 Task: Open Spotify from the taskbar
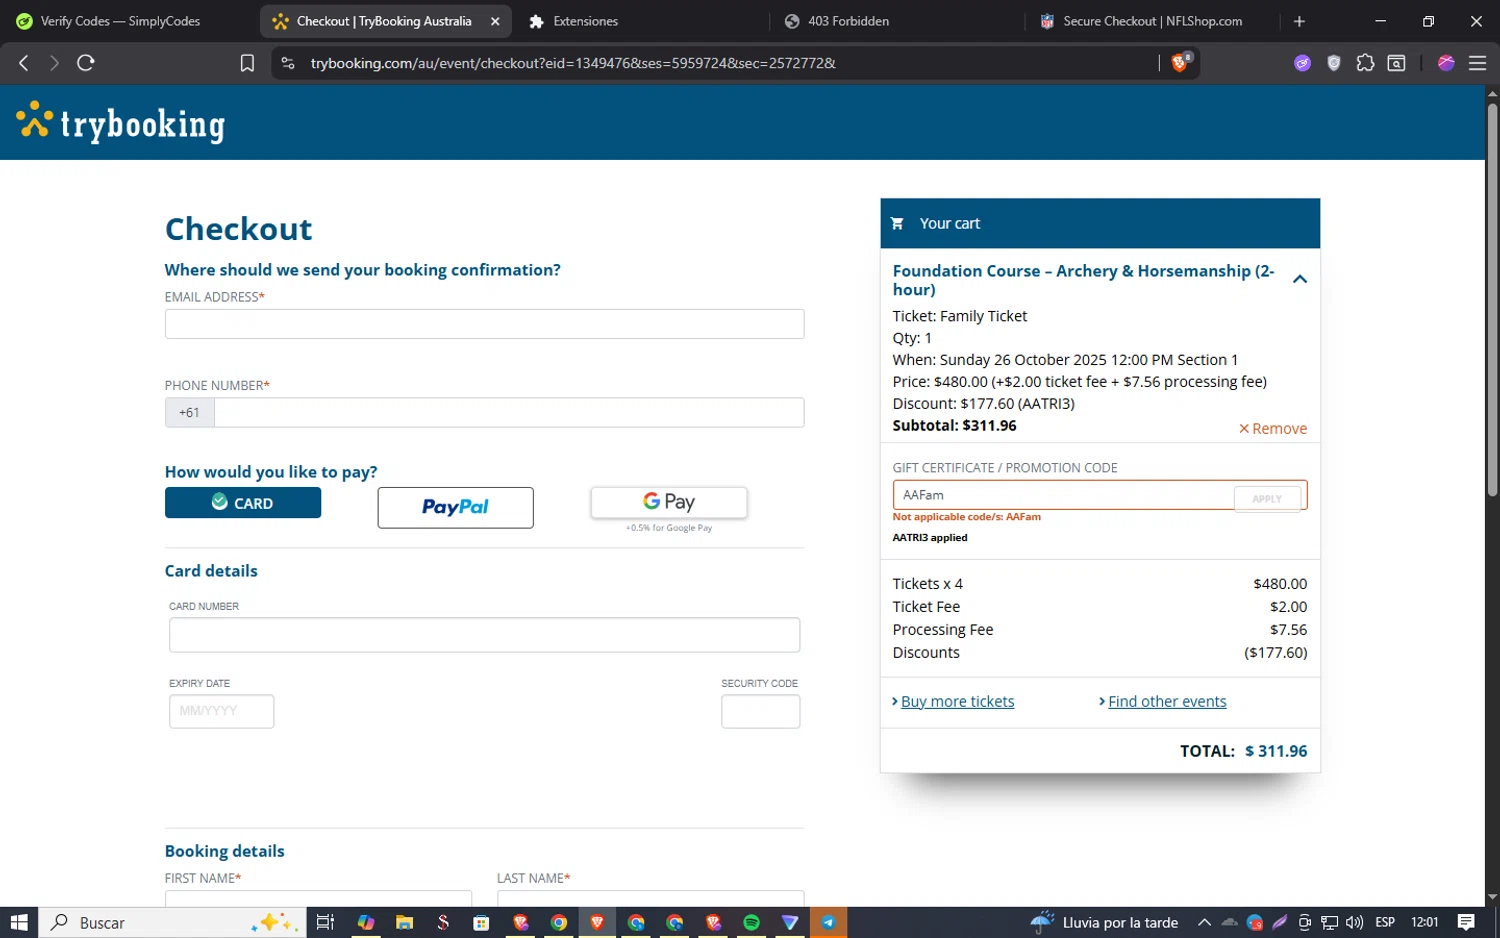pos(751,922)
